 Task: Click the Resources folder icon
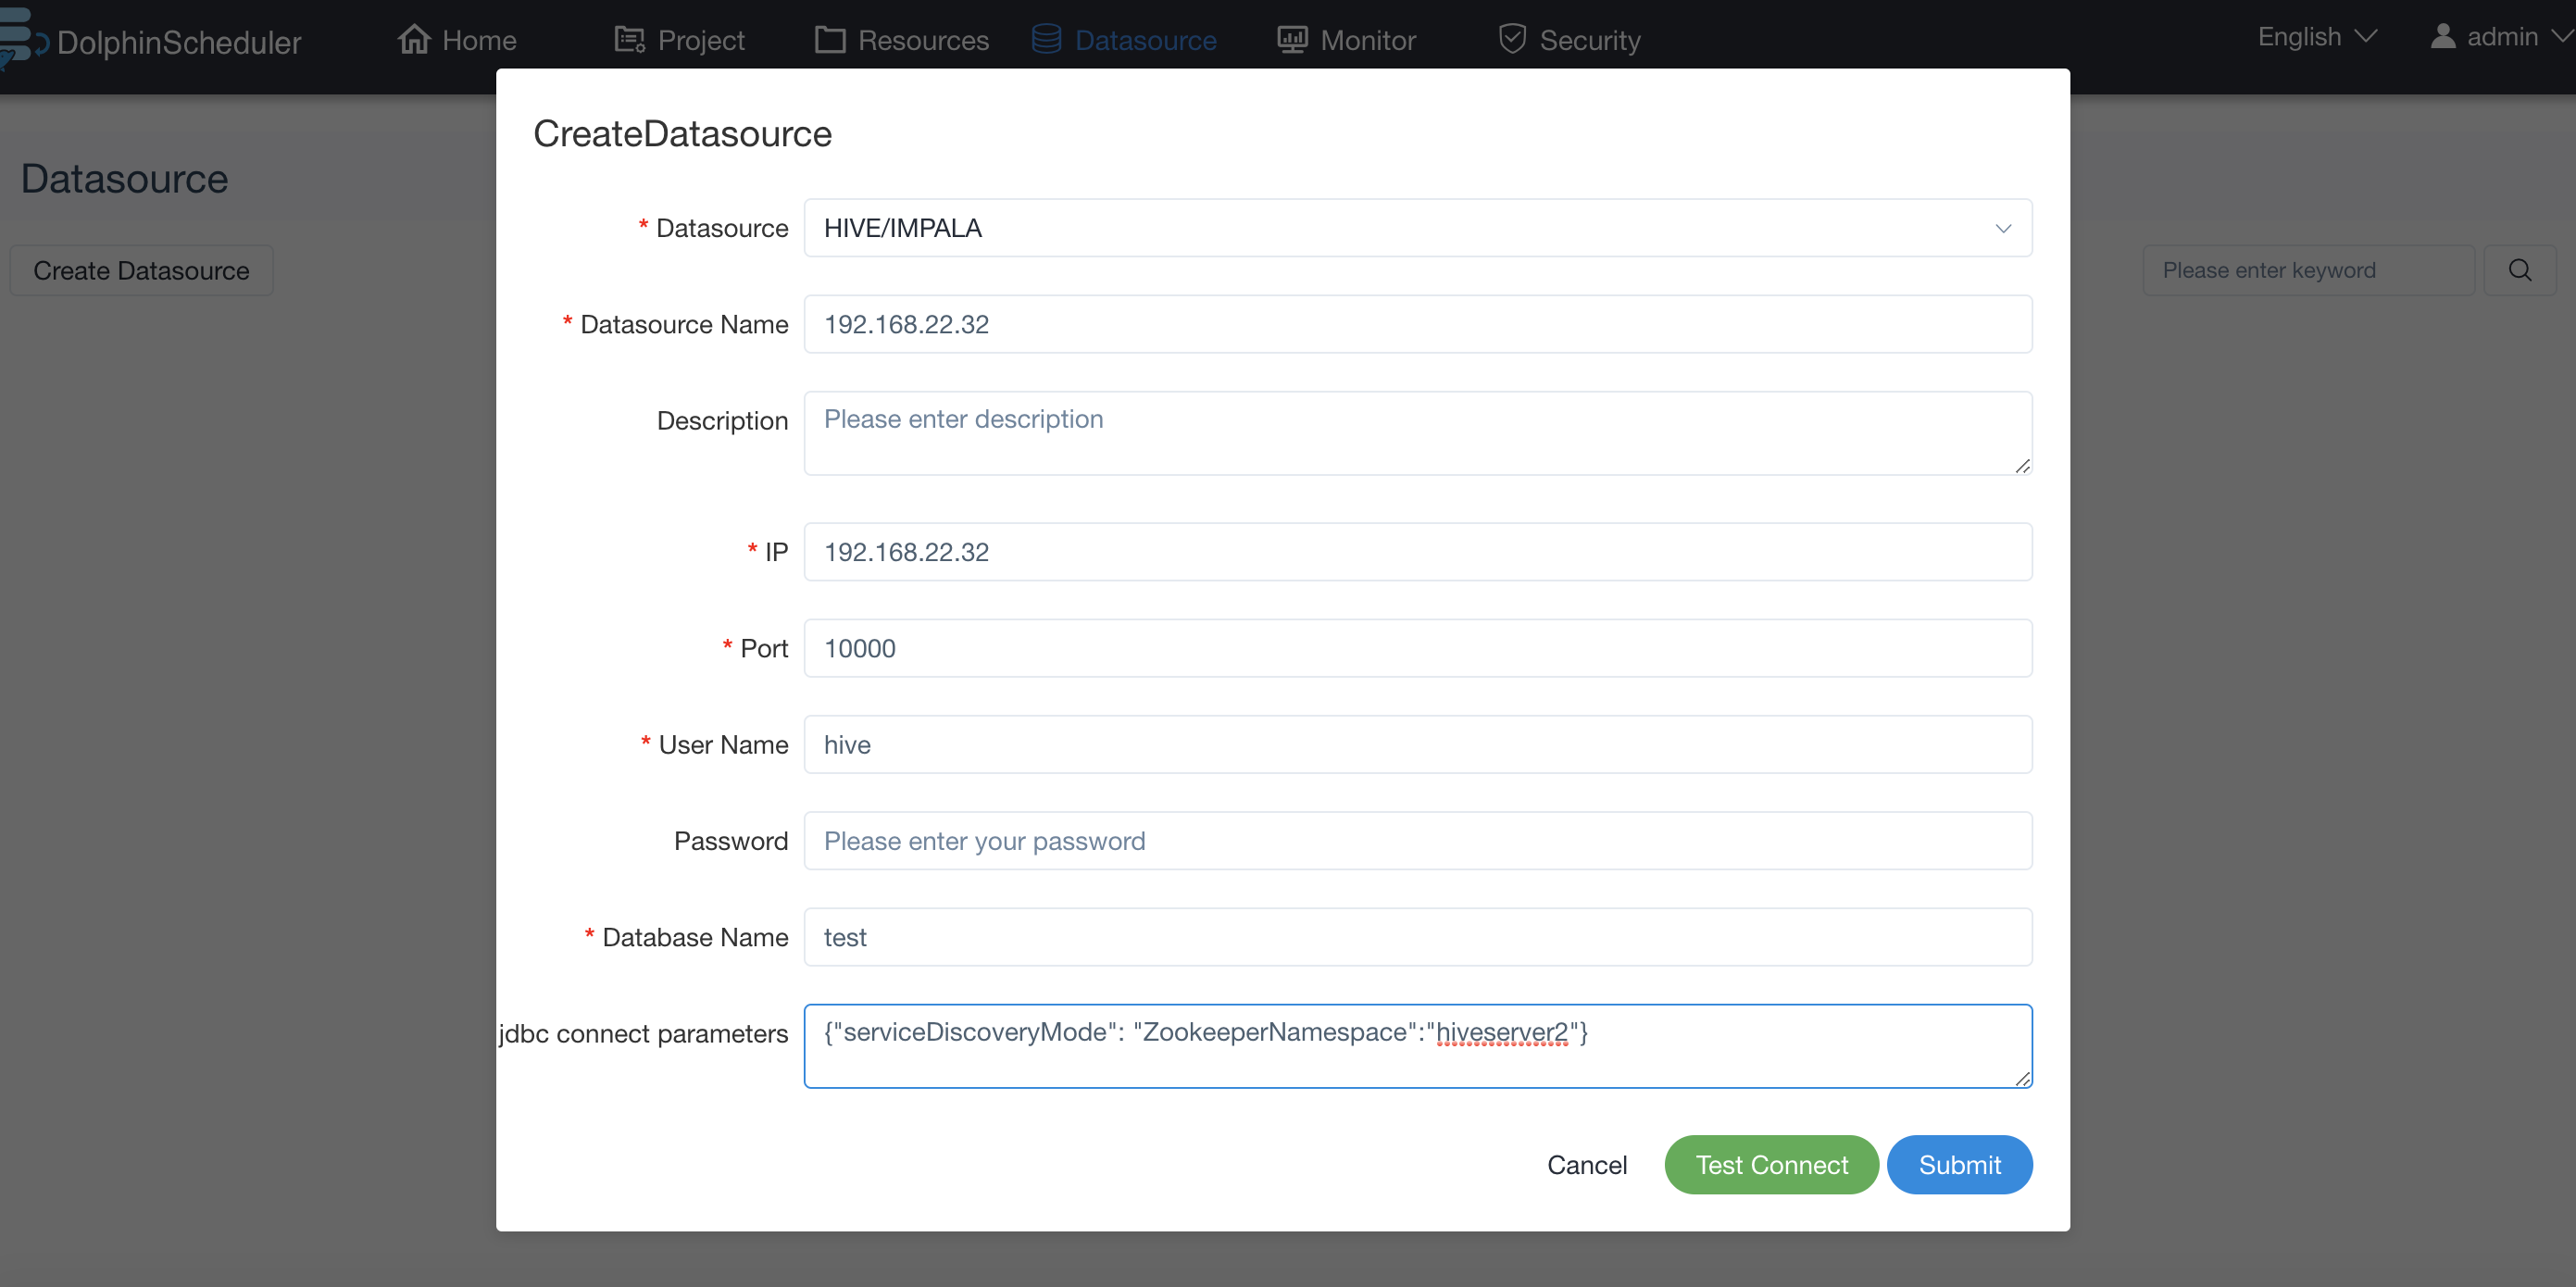[829, 40]
